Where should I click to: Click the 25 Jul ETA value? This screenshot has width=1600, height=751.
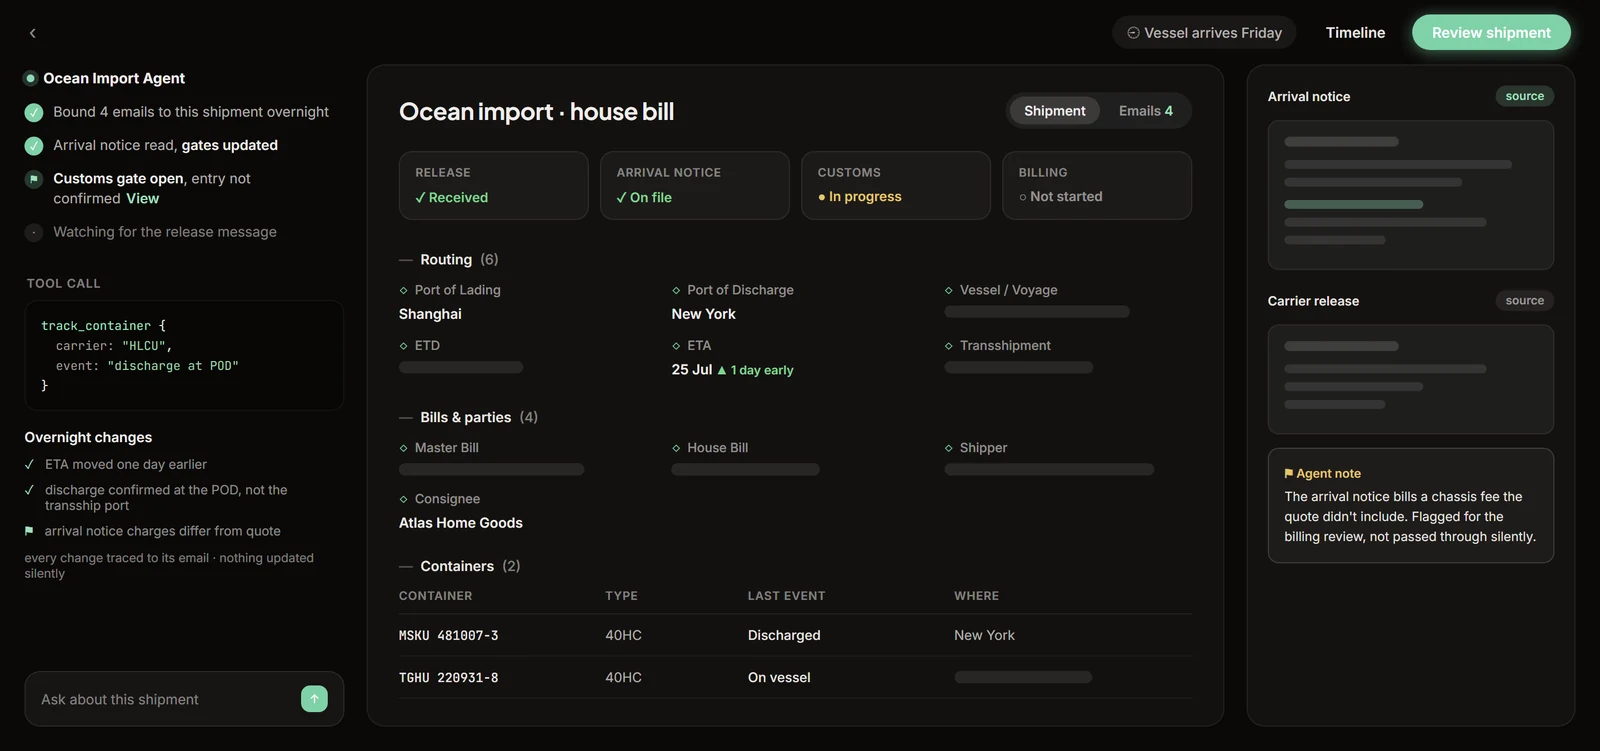click(692, 370)
